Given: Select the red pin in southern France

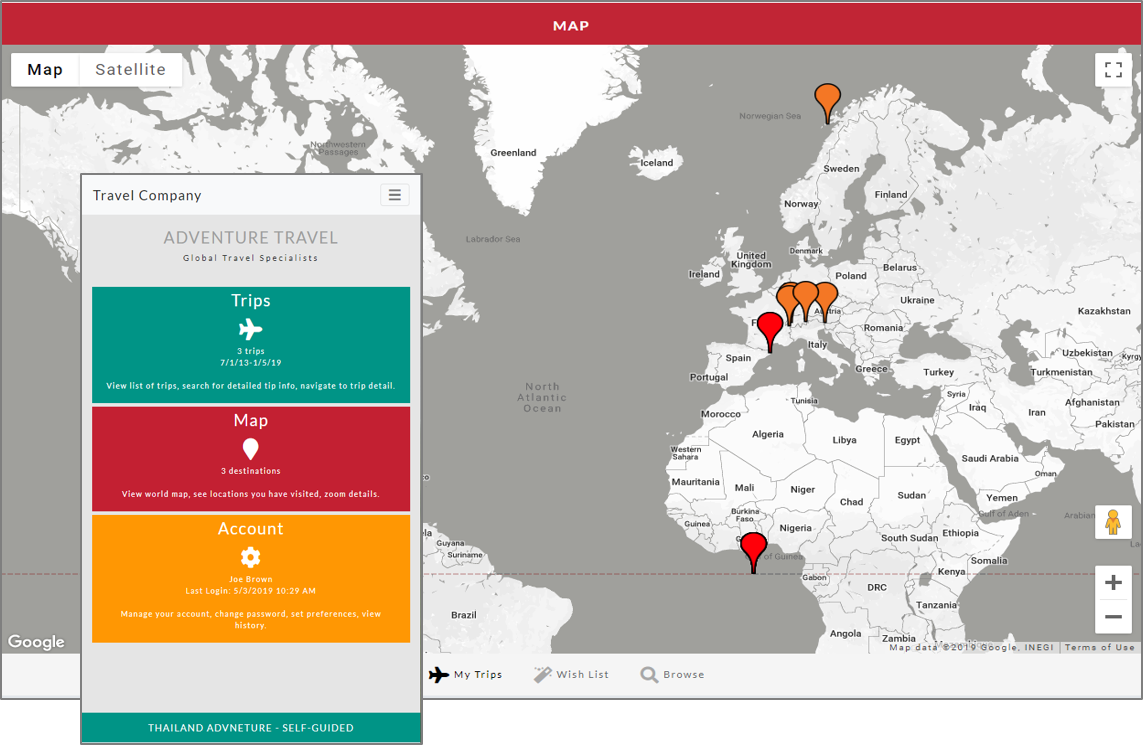Looking at the screenshot, I should pos(769,328).
